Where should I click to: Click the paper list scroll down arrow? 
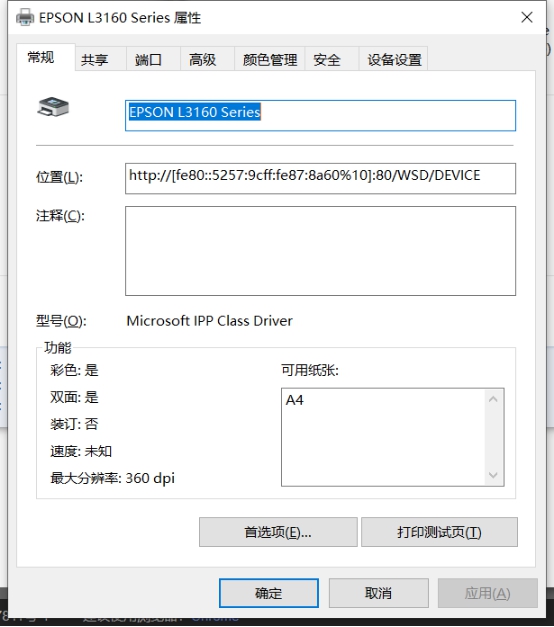point(493,475)
